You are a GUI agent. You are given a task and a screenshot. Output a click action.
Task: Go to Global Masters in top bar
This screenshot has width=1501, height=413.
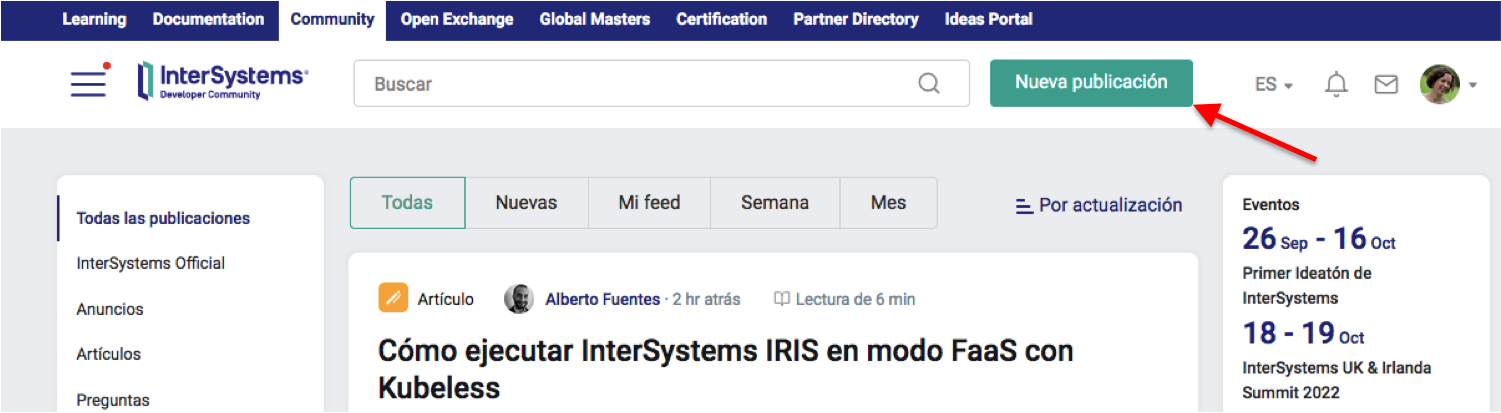594,19
